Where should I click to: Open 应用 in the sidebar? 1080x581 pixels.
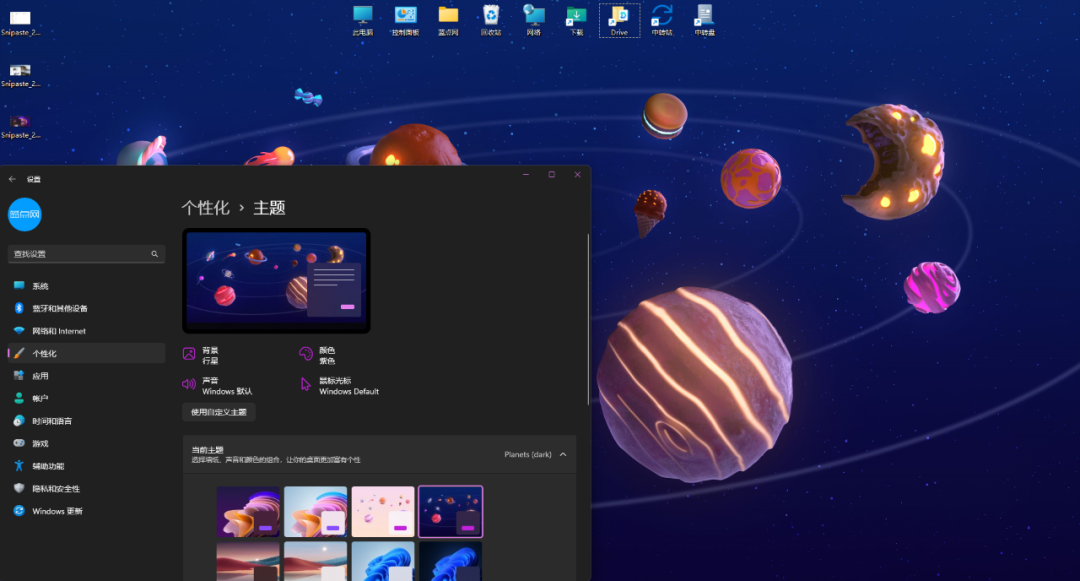tap(86, 376)
